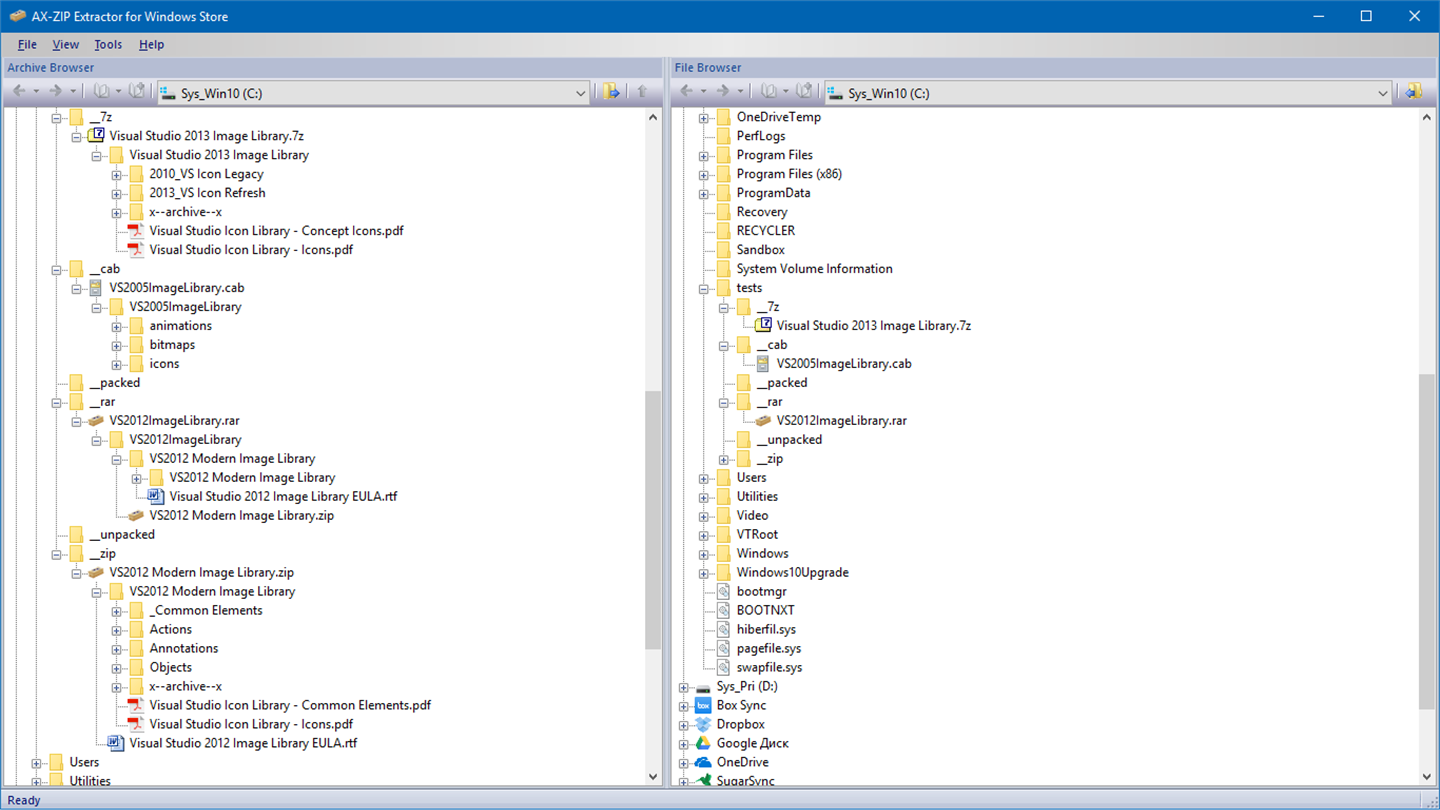Expand the Actions folder node
This screenshot has height=810, width=1440.
click(x=116, y=631)
